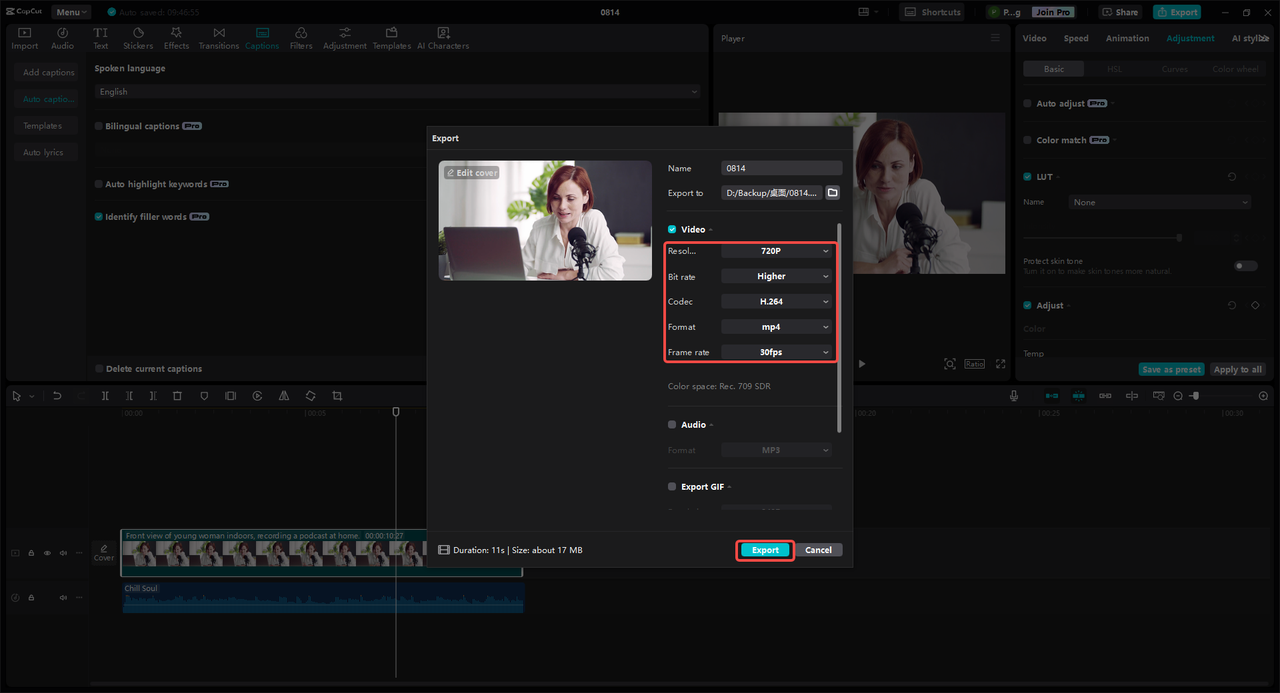Click Cancel in the Export dialog
Screen dimensions: 1280x693
tap(818, 550)
